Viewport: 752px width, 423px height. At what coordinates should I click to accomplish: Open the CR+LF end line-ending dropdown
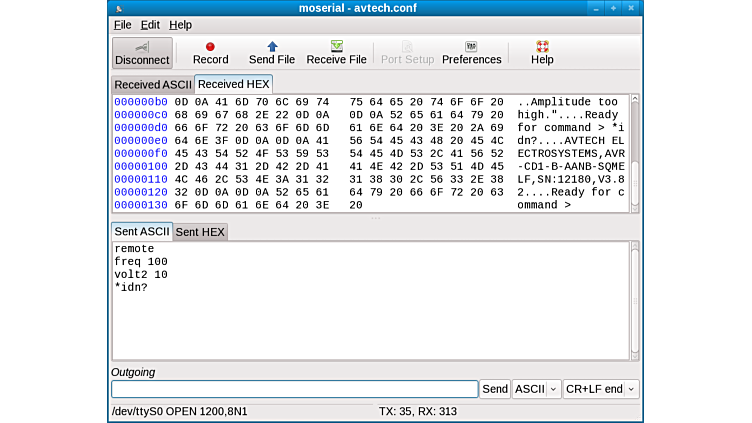point(600,389)
